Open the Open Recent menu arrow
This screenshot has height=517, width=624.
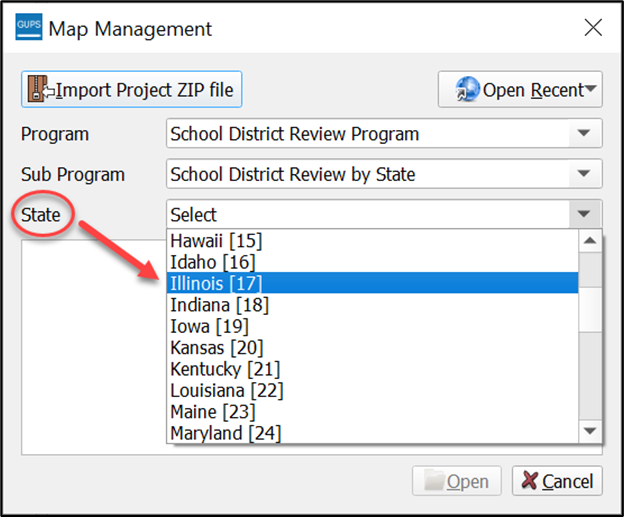coord(591,88)
